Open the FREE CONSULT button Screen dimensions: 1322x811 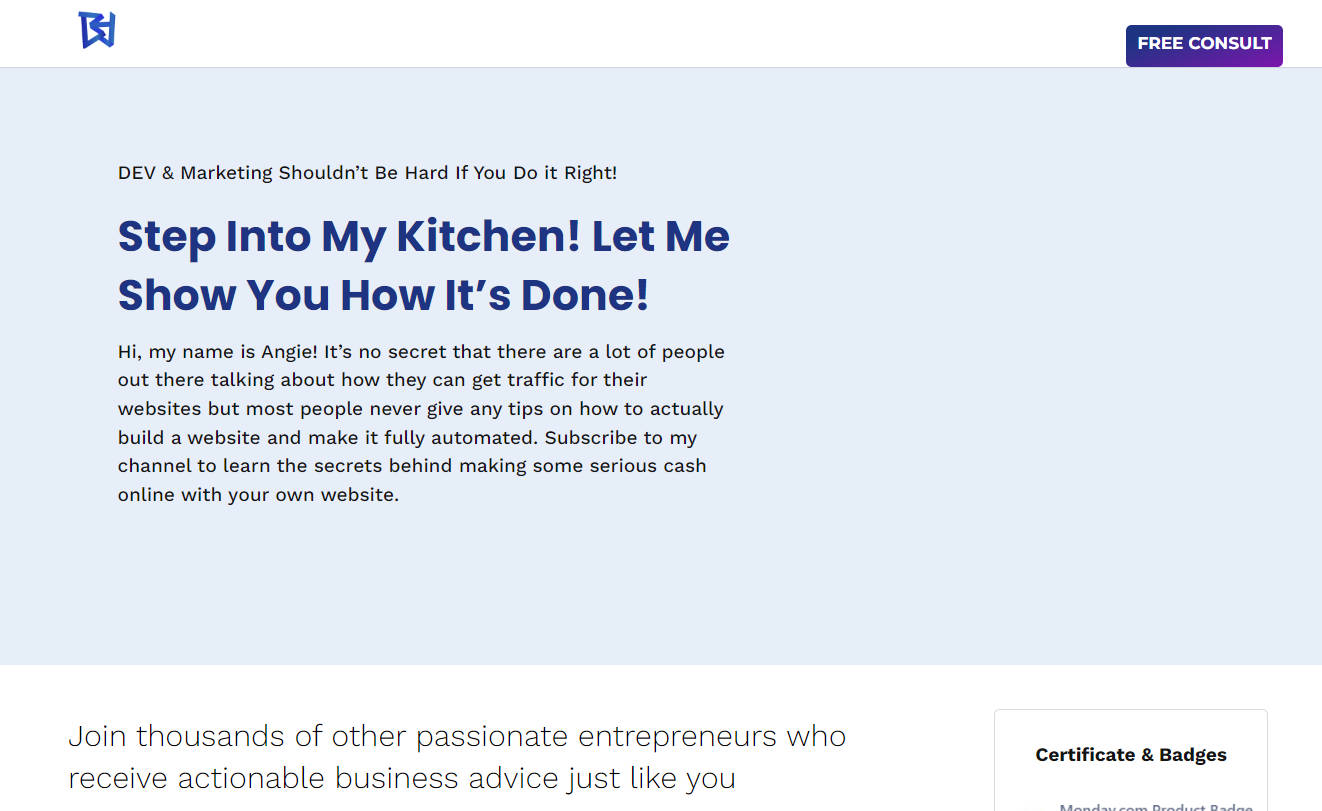click(x=1204, y=45)
